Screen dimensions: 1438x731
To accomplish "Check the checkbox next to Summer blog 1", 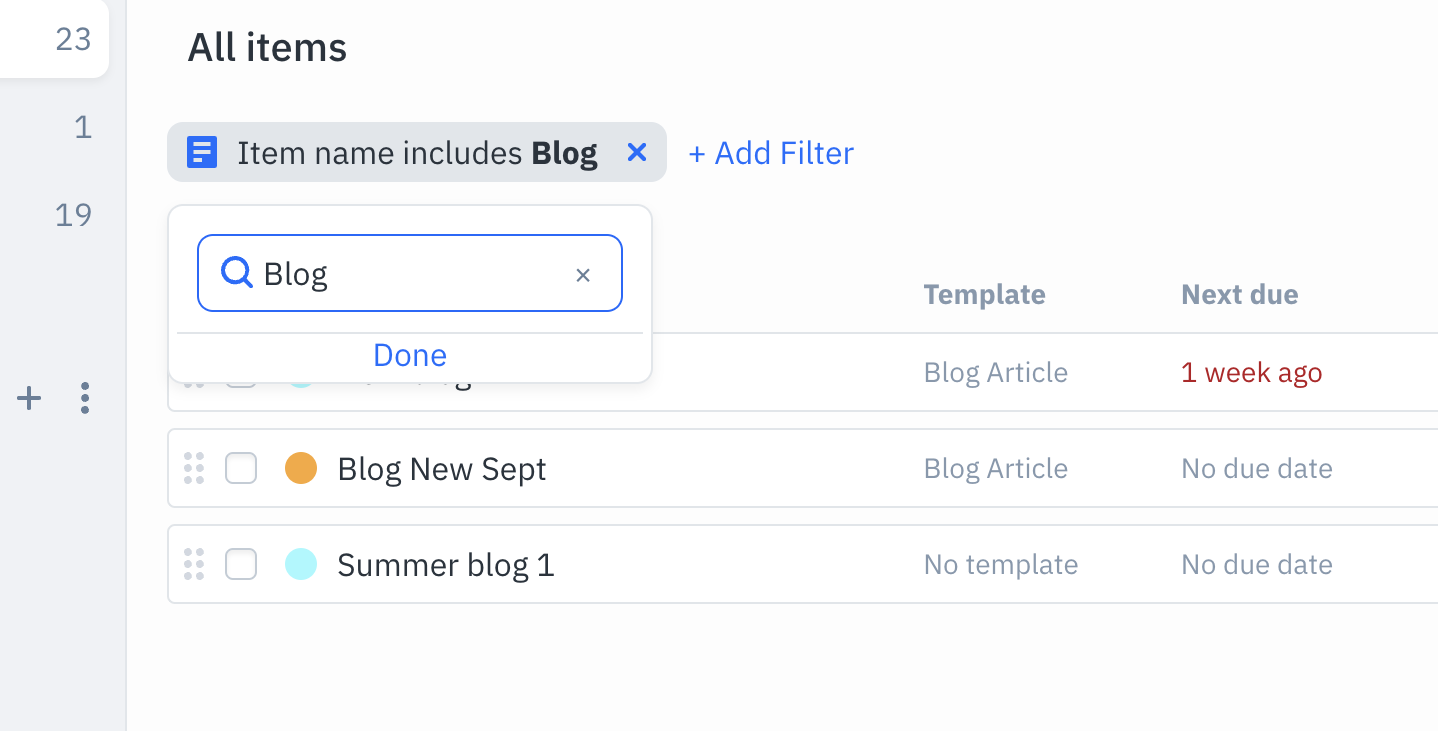I will tap(240, 564).
